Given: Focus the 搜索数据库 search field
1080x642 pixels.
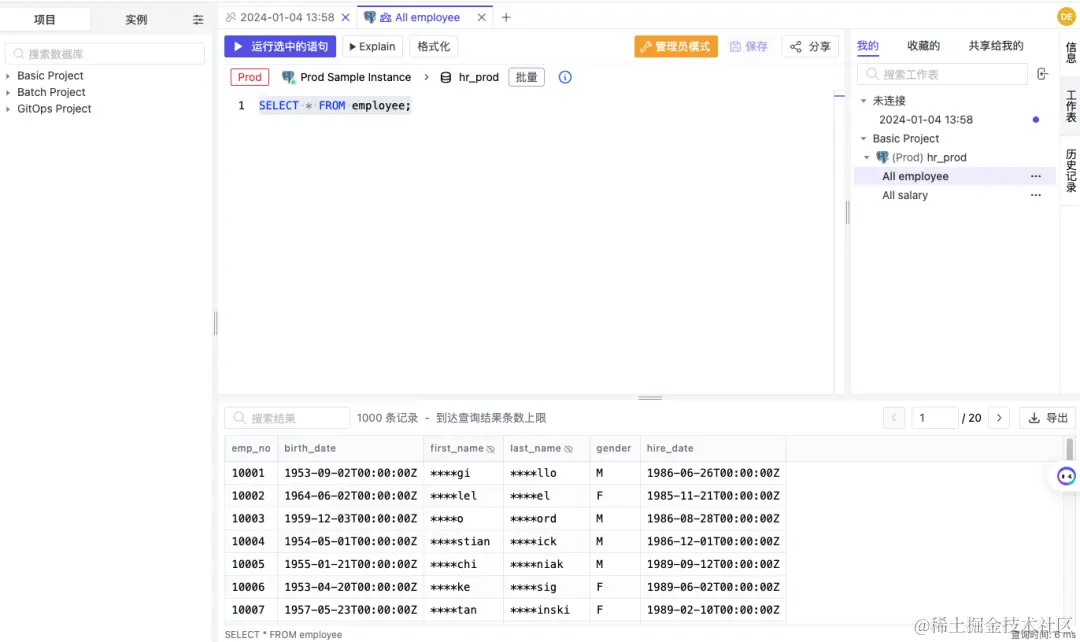Looking at the screenshot, I should [105, 54].
